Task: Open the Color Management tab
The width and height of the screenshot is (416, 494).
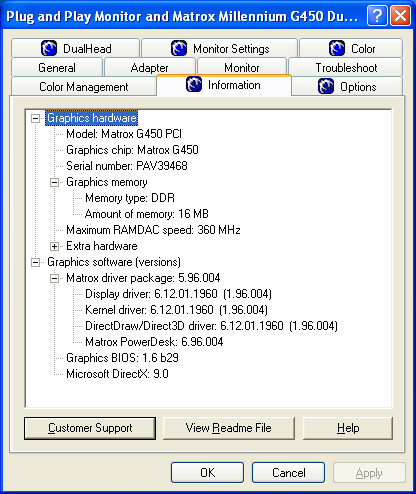Action: pyautogui.click(x=84, y=87)
